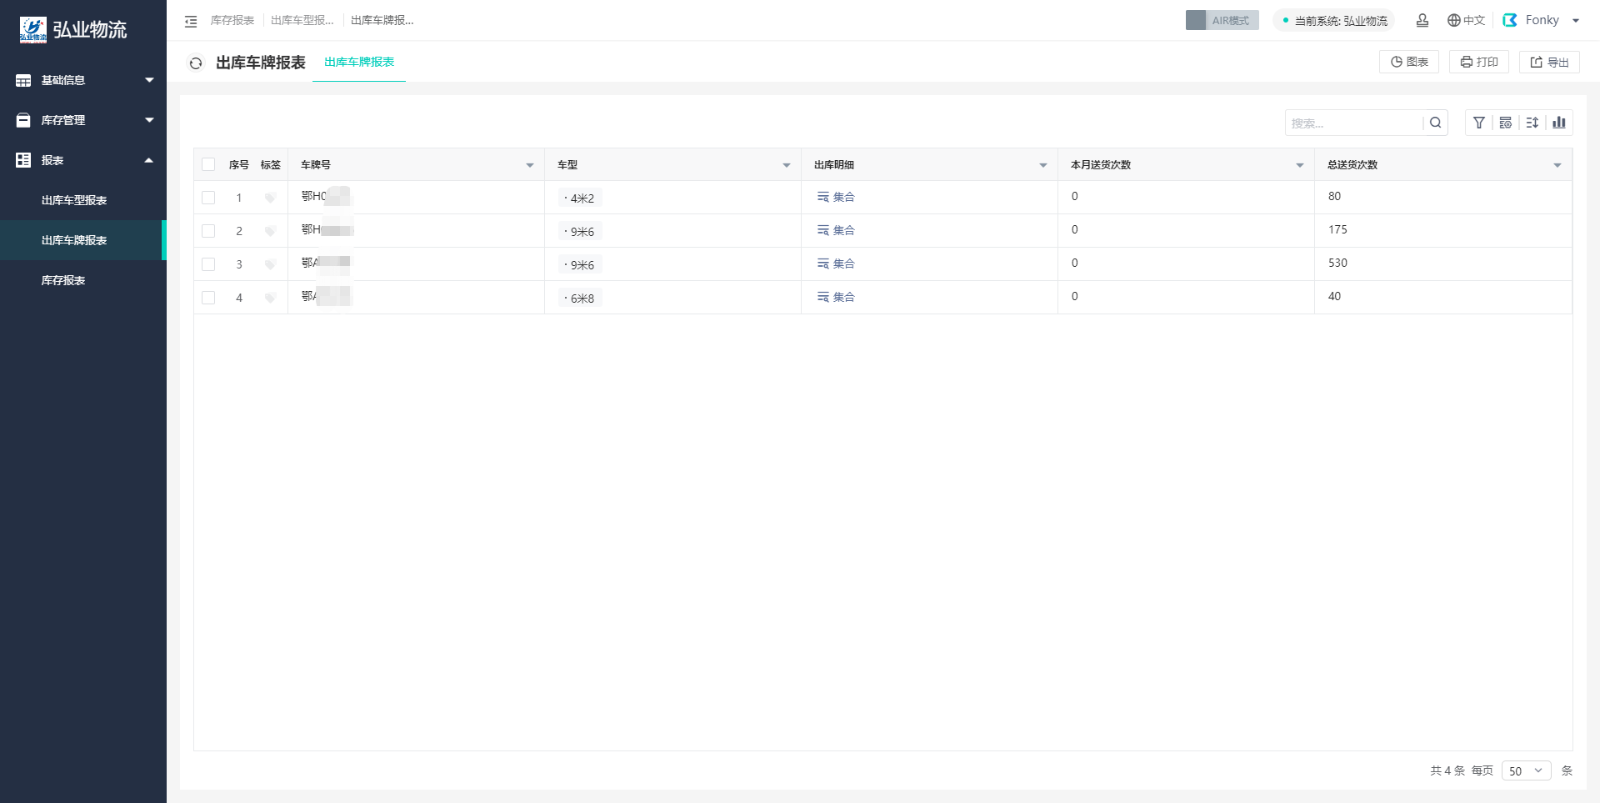
Task: Click the 导出 export button
Action: 1549,62
